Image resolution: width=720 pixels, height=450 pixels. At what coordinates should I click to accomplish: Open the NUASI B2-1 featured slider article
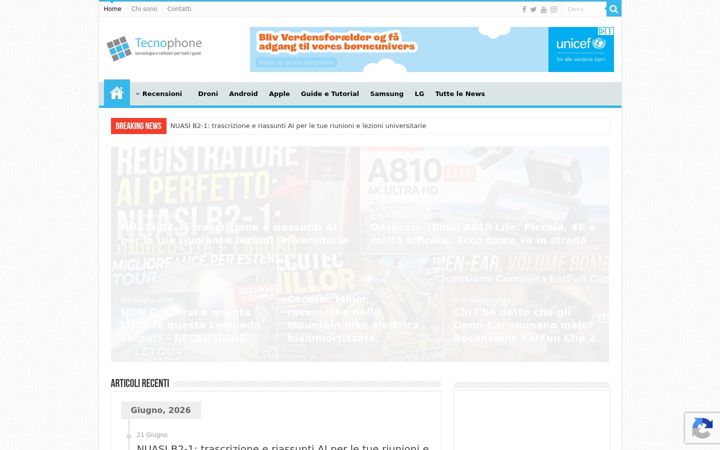[x=235, y=200]
